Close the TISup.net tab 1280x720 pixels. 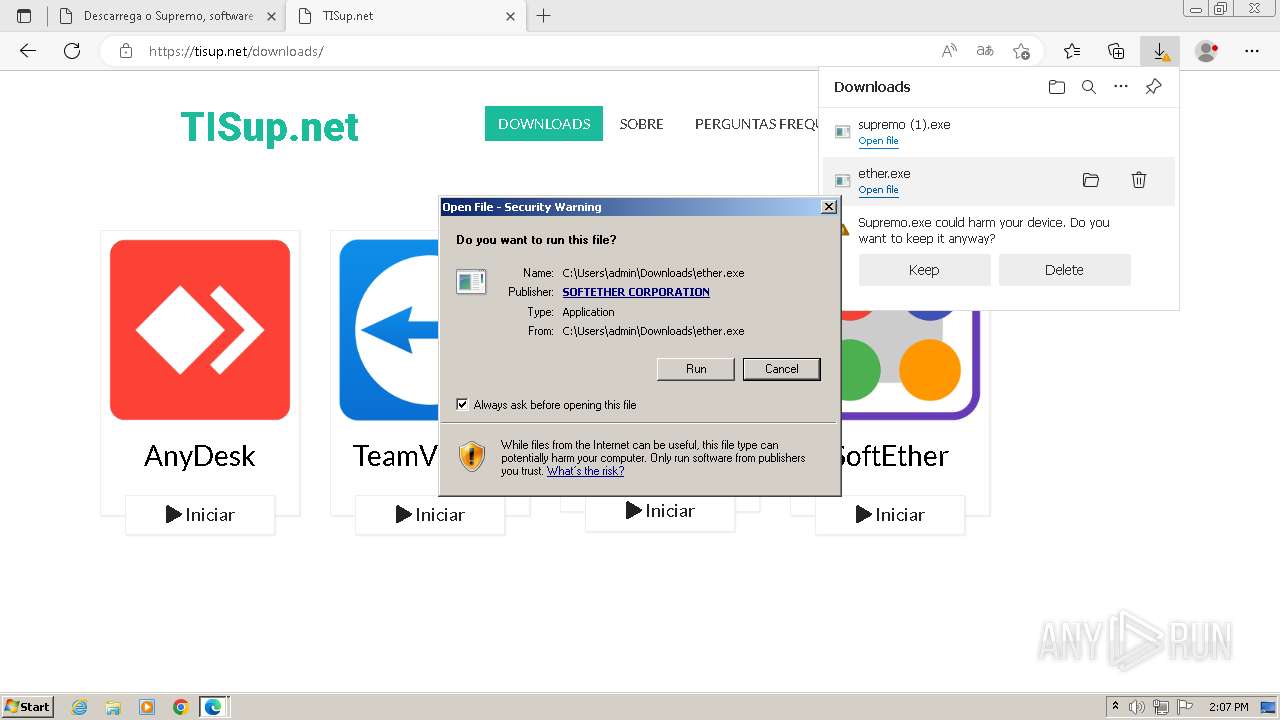pos(510,16)
